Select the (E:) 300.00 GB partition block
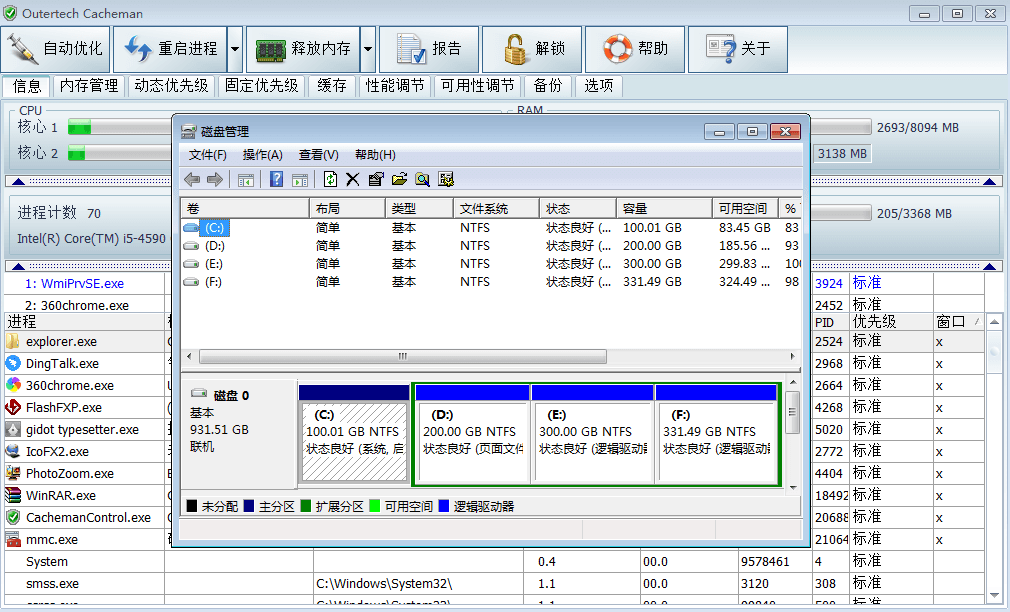 pyautogui.click(x=592, y=432)
